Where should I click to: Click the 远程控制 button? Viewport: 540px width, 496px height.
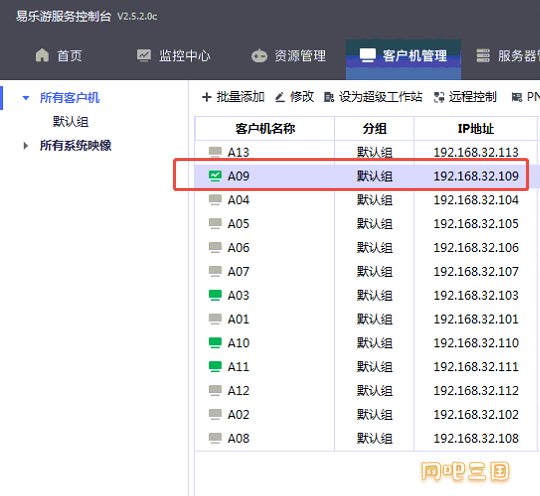(465, 97)
